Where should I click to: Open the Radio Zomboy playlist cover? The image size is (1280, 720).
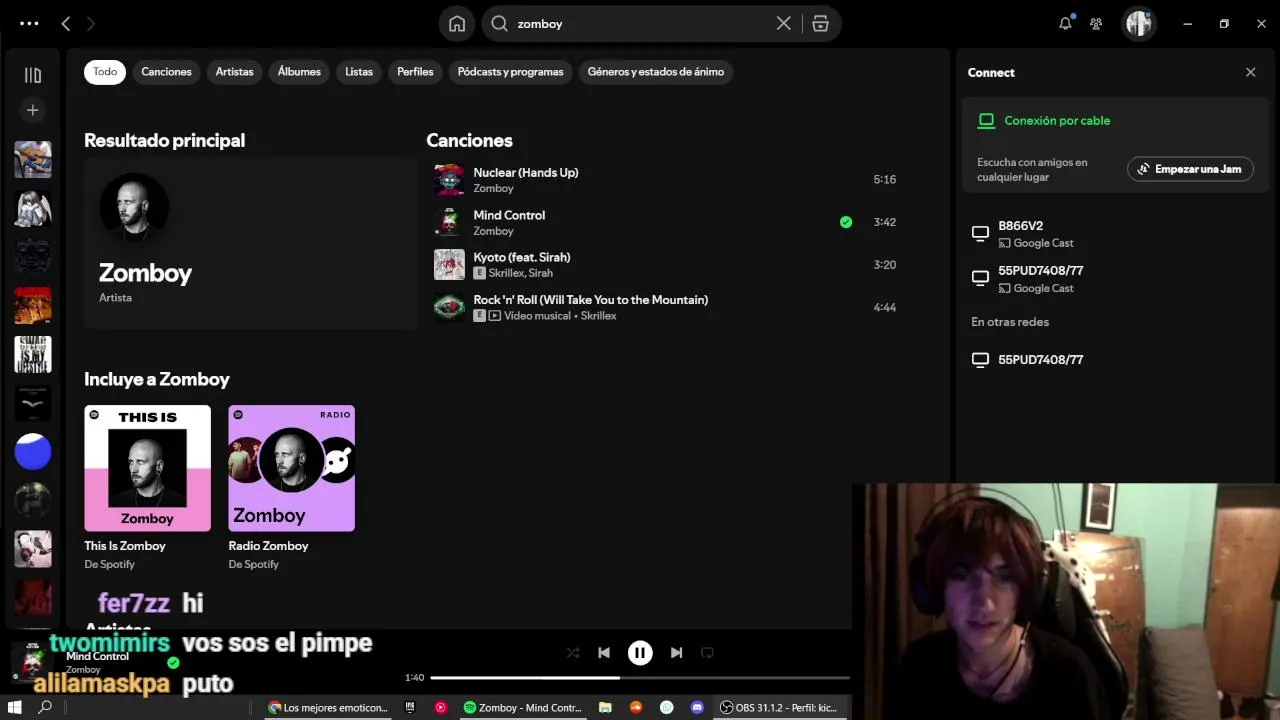291,468
